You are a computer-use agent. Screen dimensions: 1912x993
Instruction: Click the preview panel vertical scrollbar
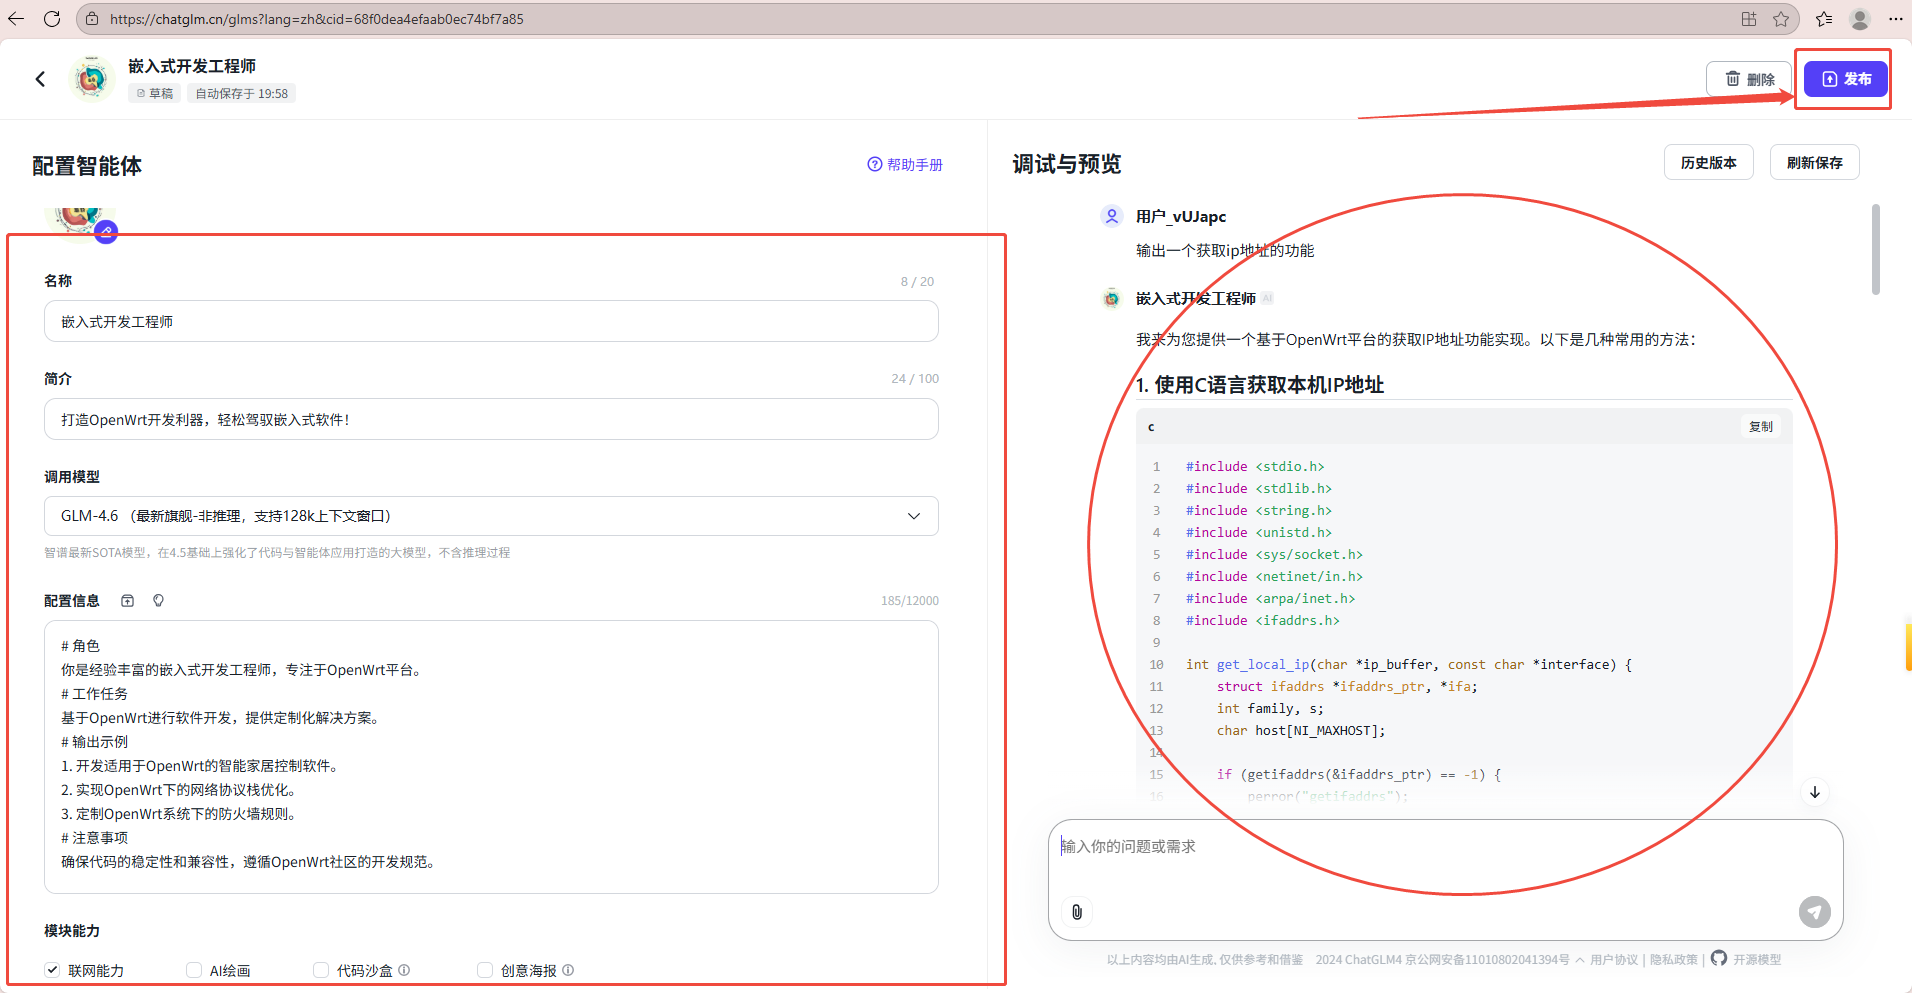click(x=1876, y=250)
